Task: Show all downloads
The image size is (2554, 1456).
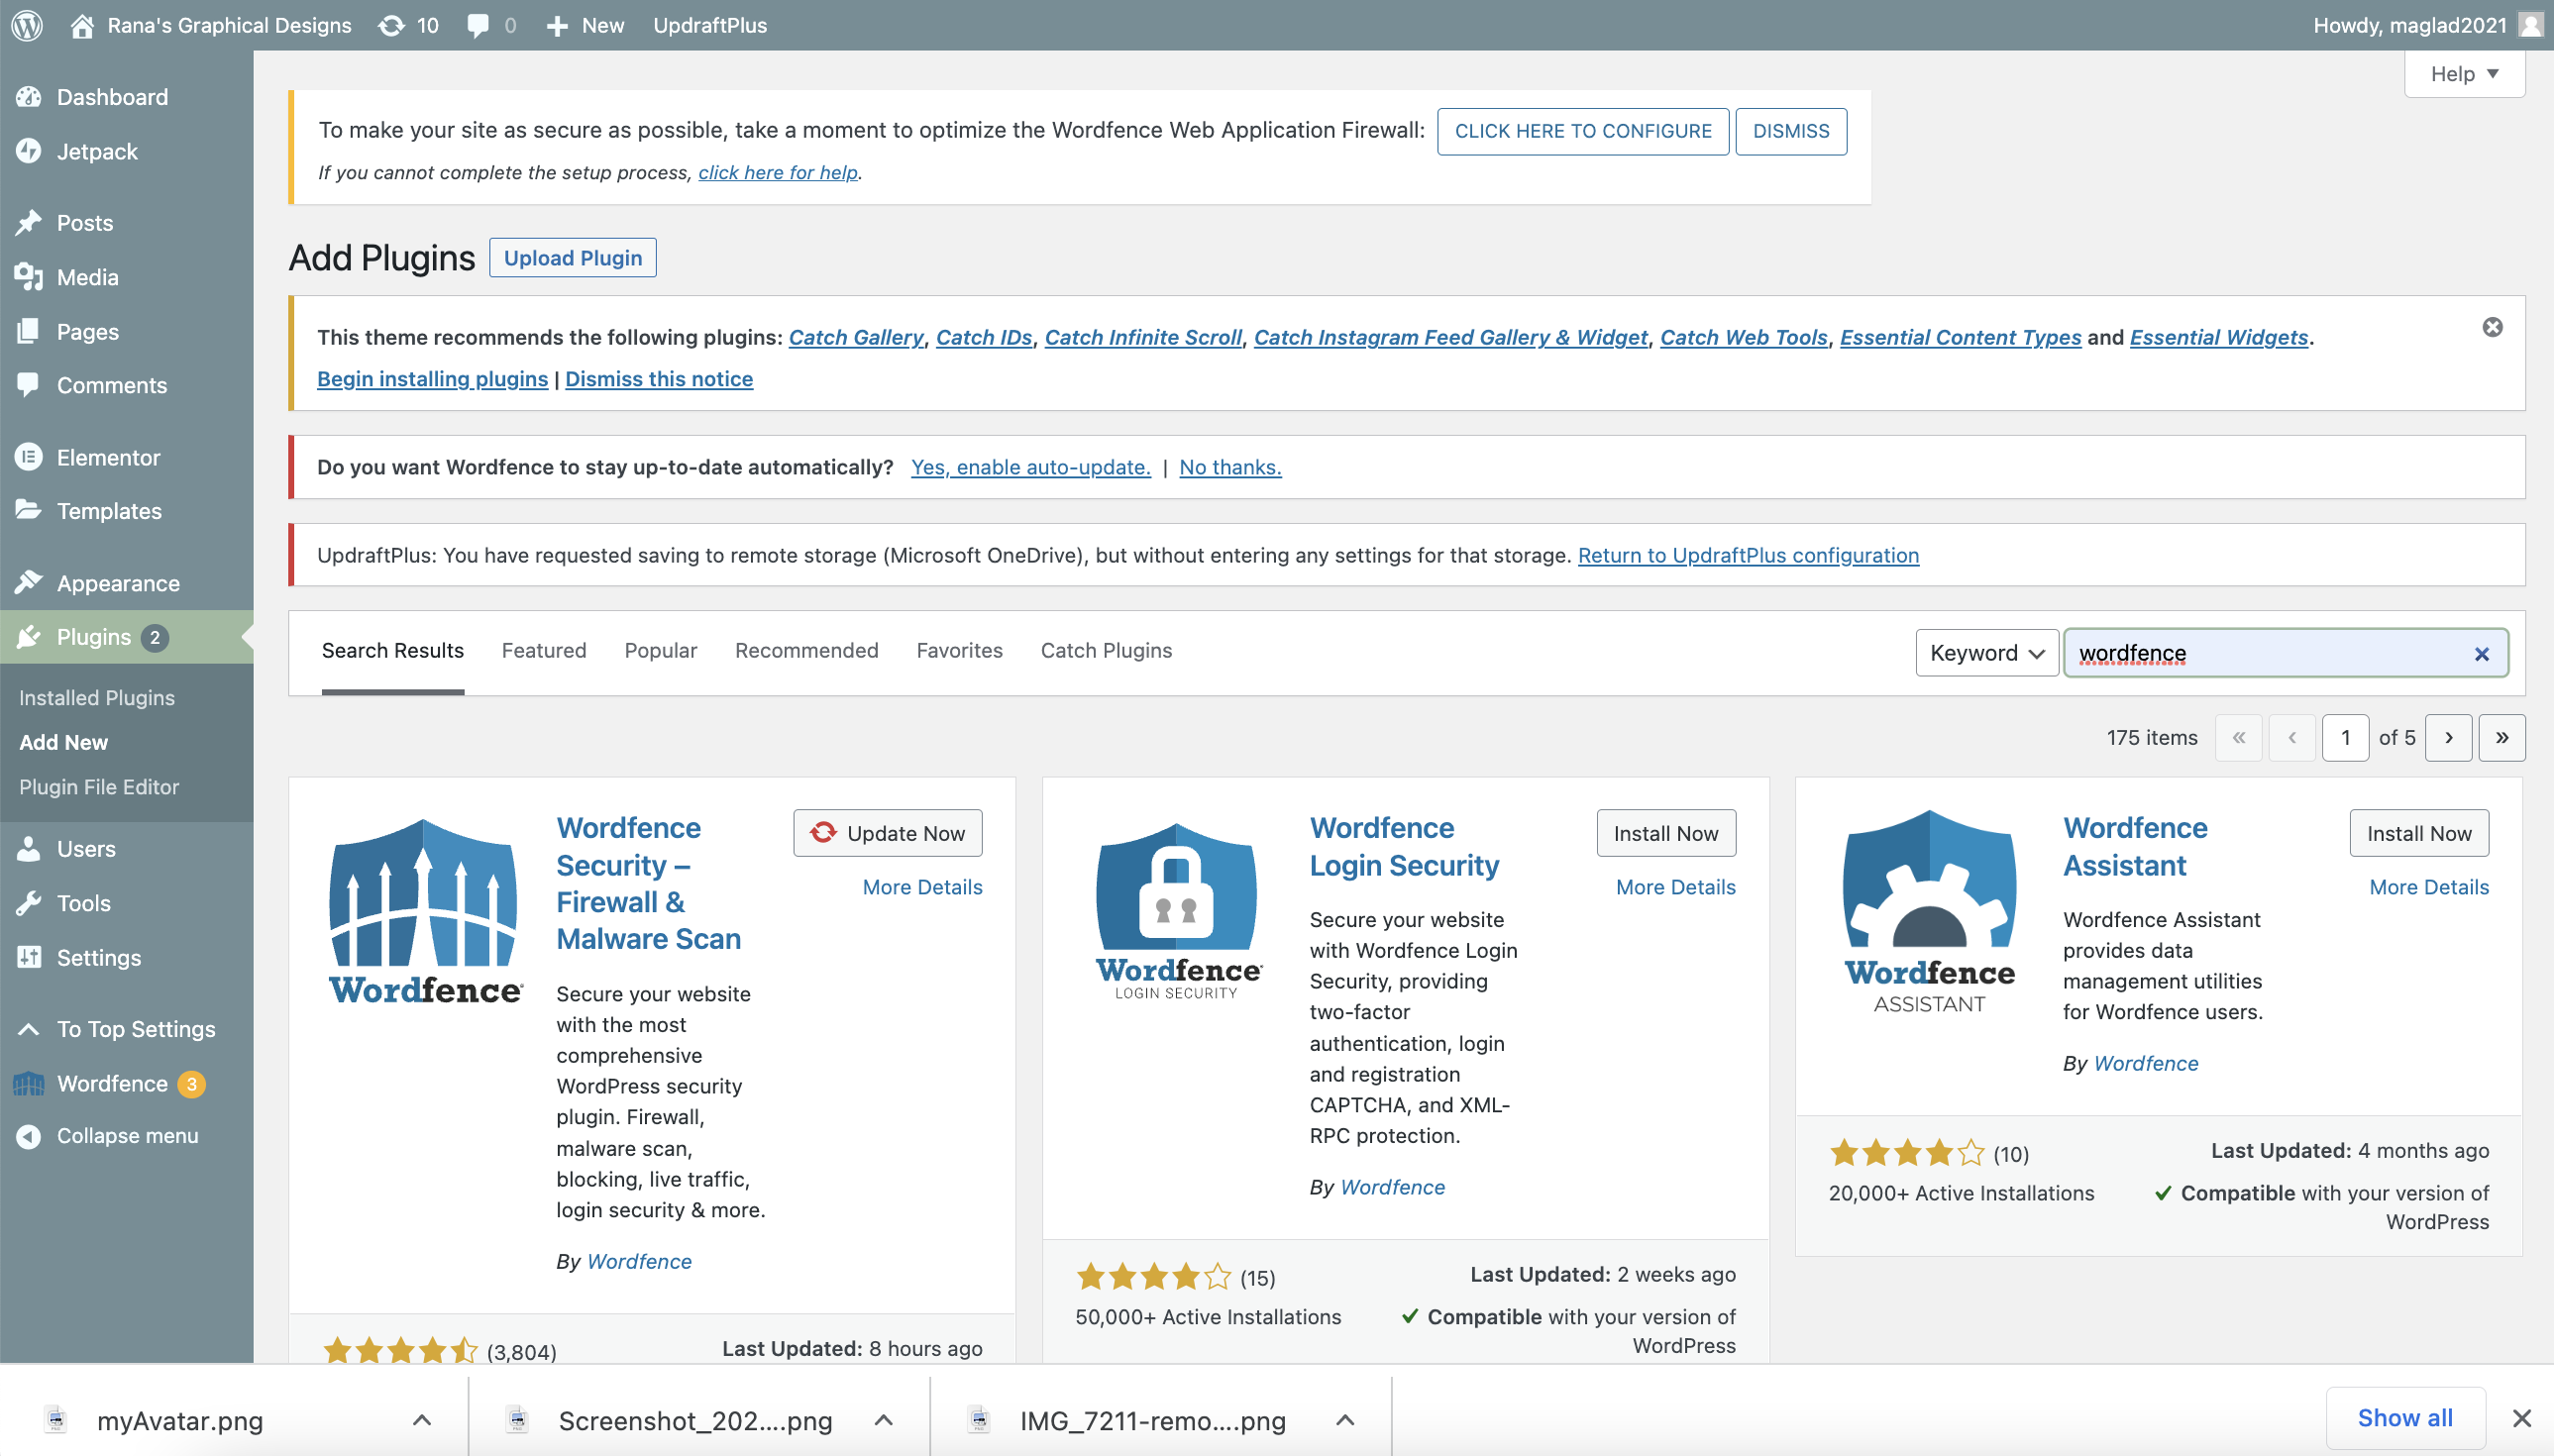Action: click(x=2404, y=1418)
